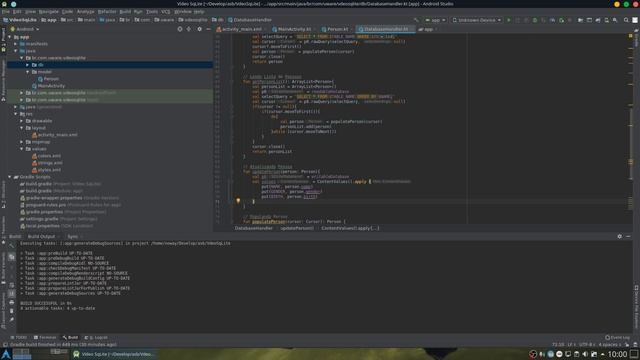Select the Build Output tab
The image size is (640, 360).
(41, 236)
